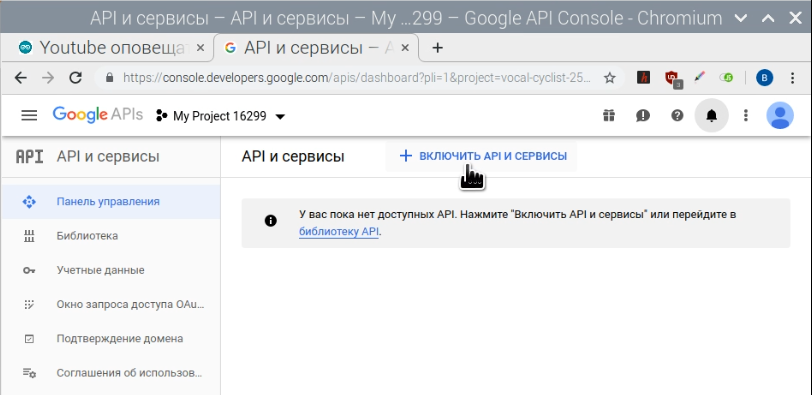This screenshot has height=395, width=812.
Task: Open the gift free trial icon
Action: point(608,115)
